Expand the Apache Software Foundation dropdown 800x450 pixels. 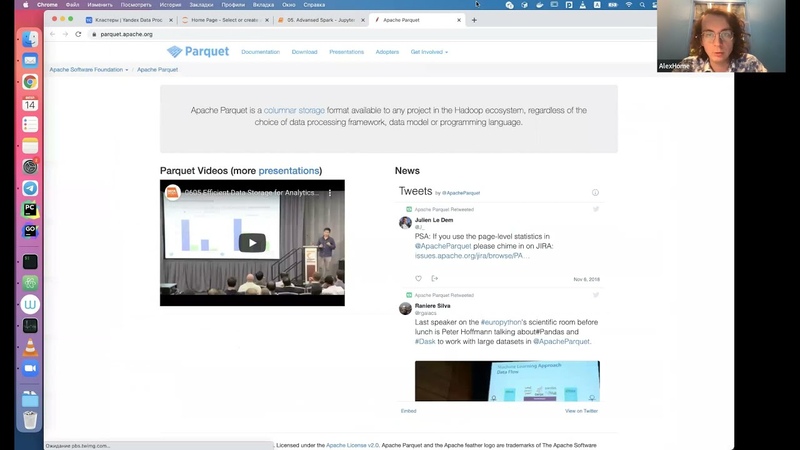(89, 69)
